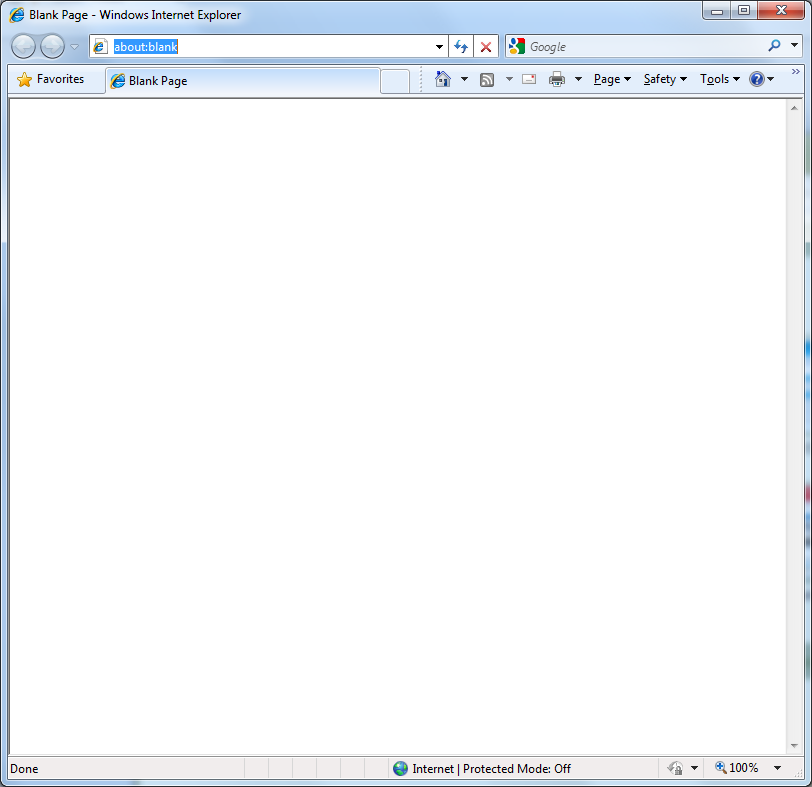Click the Internet zone globe in status bar
Viewport: 812px width, 787px height.
[x=401, y=768]
